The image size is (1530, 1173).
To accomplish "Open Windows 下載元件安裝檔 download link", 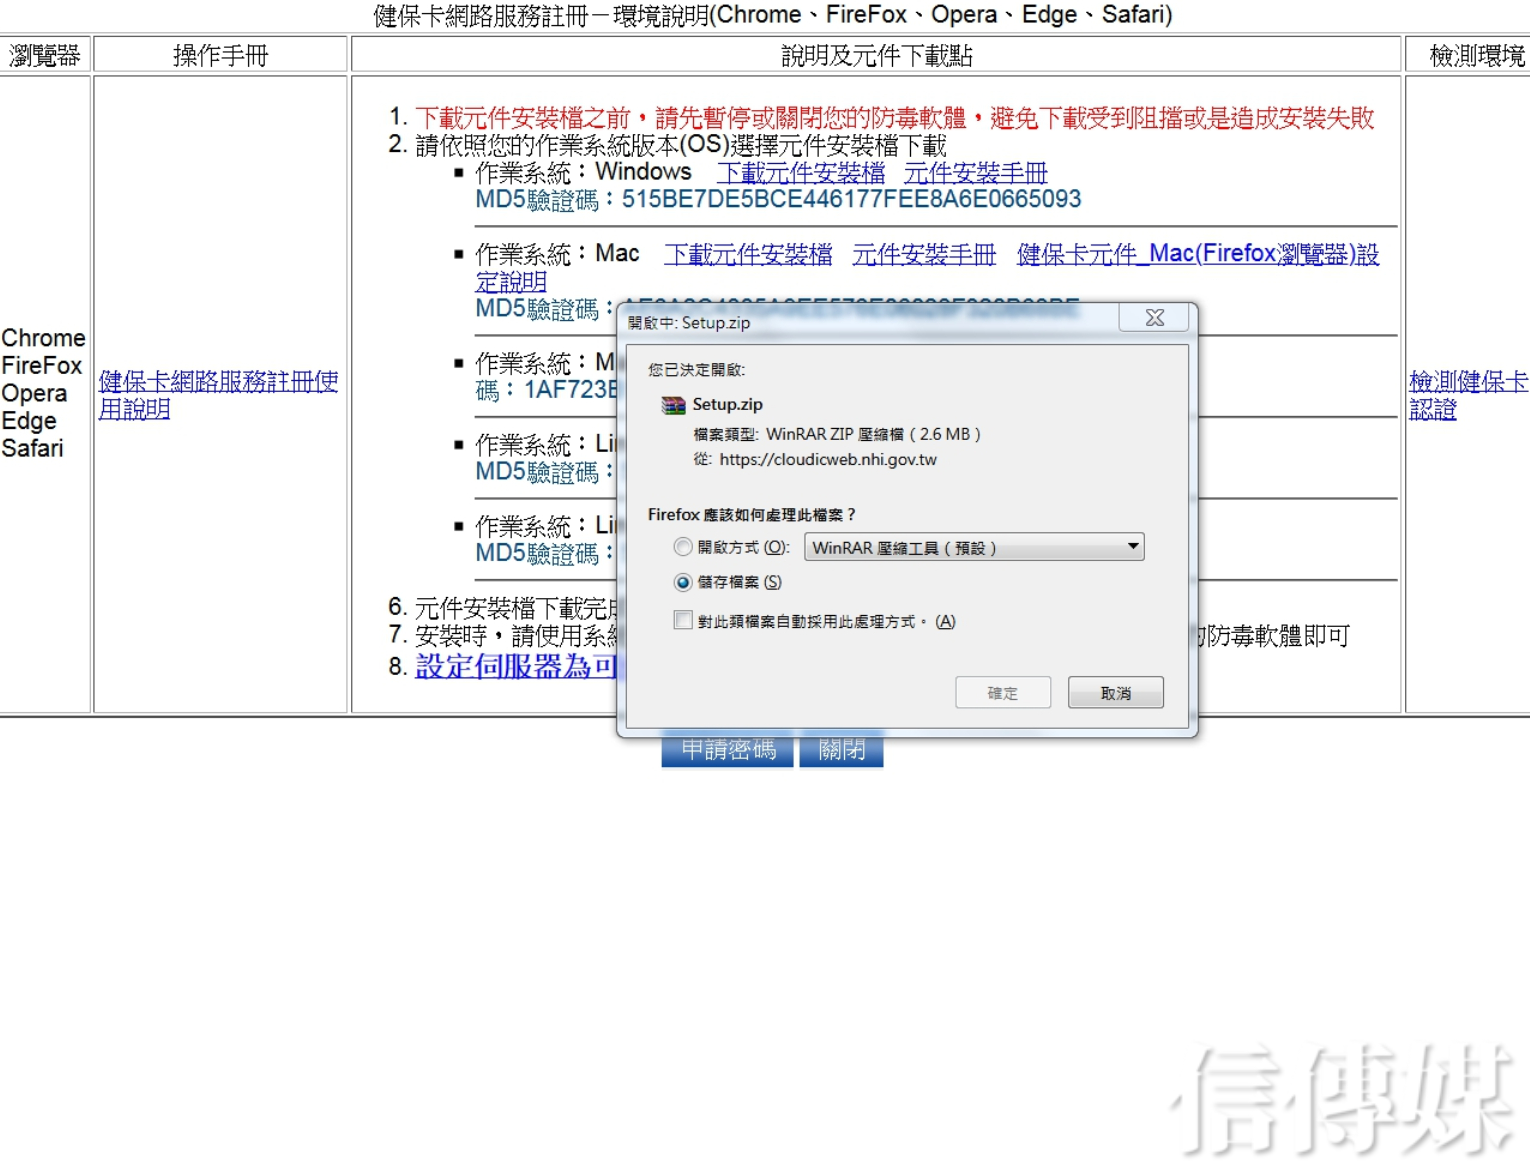I will [x=800, y=173].
